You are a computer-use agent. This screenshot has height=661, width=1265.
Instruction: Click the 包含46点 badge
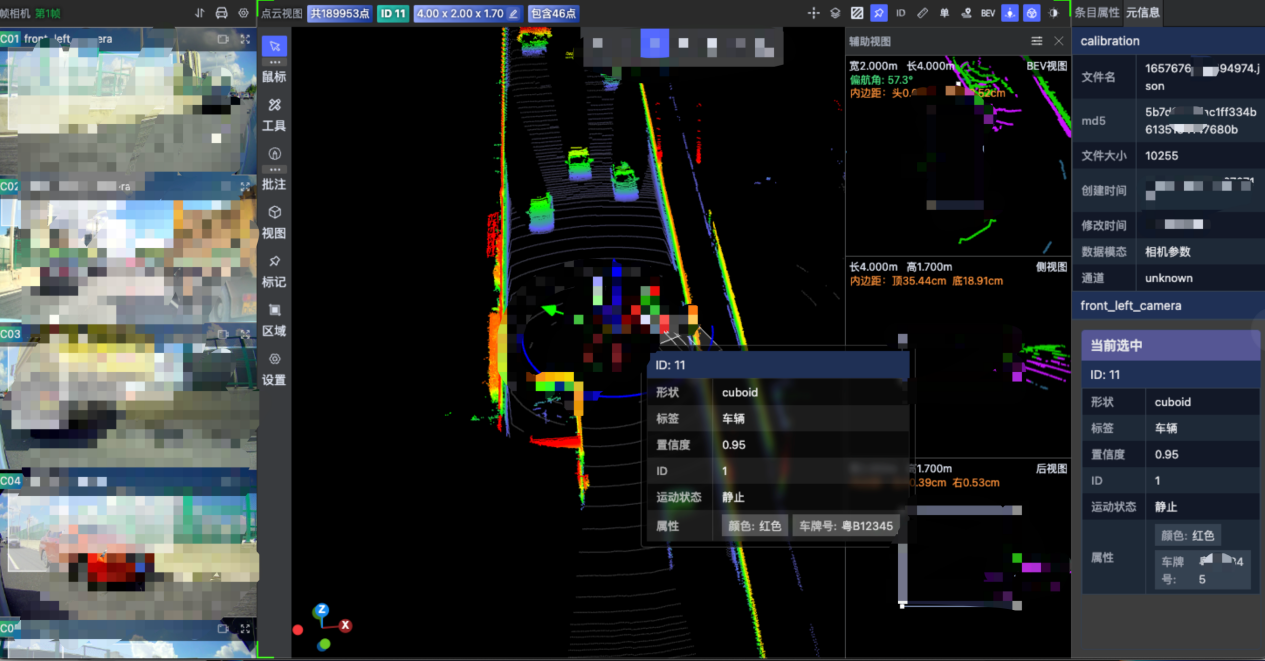tap(553, 14)
